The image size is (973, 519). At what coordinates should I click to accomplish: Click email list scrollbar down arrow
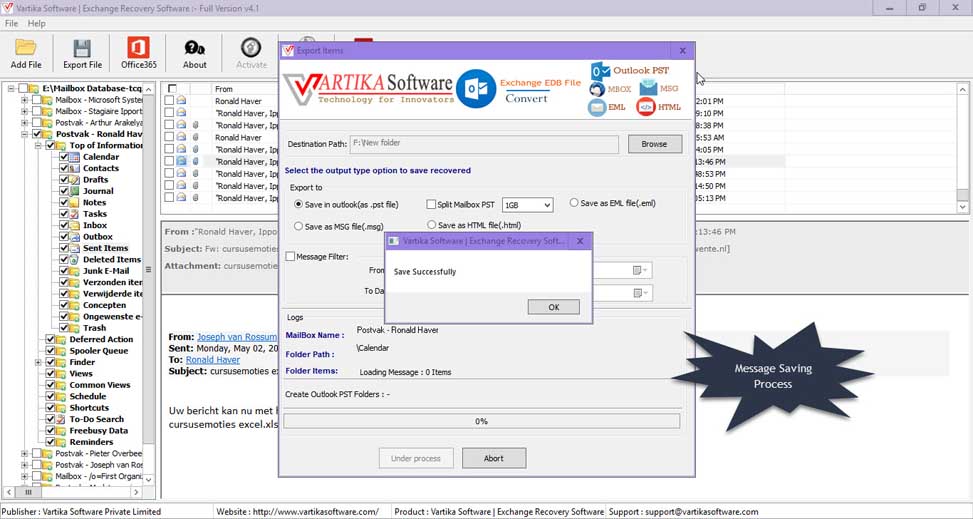point(962,207)
